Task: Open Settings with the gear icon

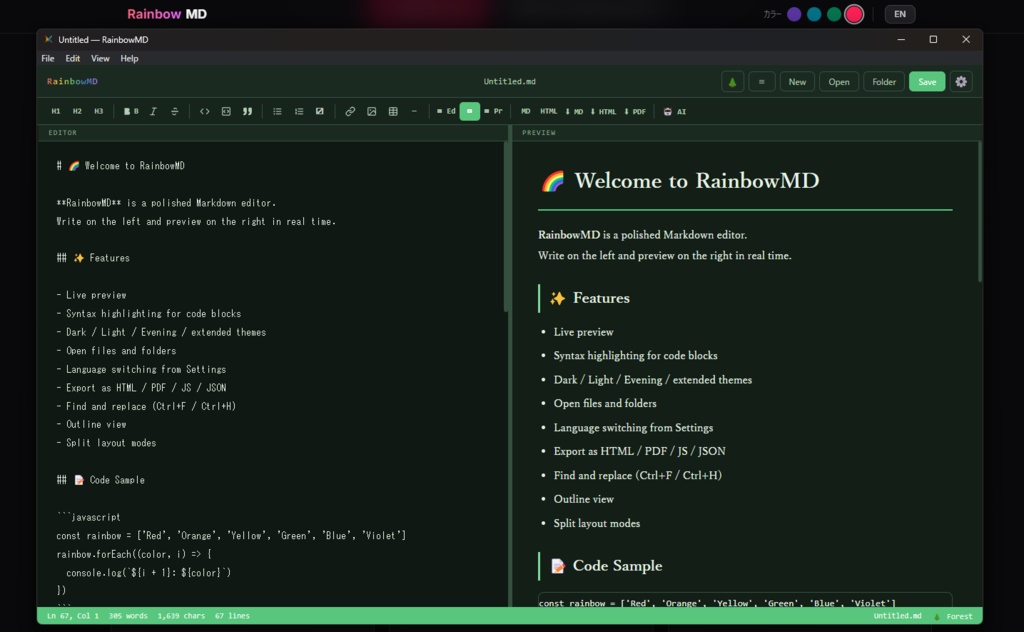Action: (x=960, y=81)
